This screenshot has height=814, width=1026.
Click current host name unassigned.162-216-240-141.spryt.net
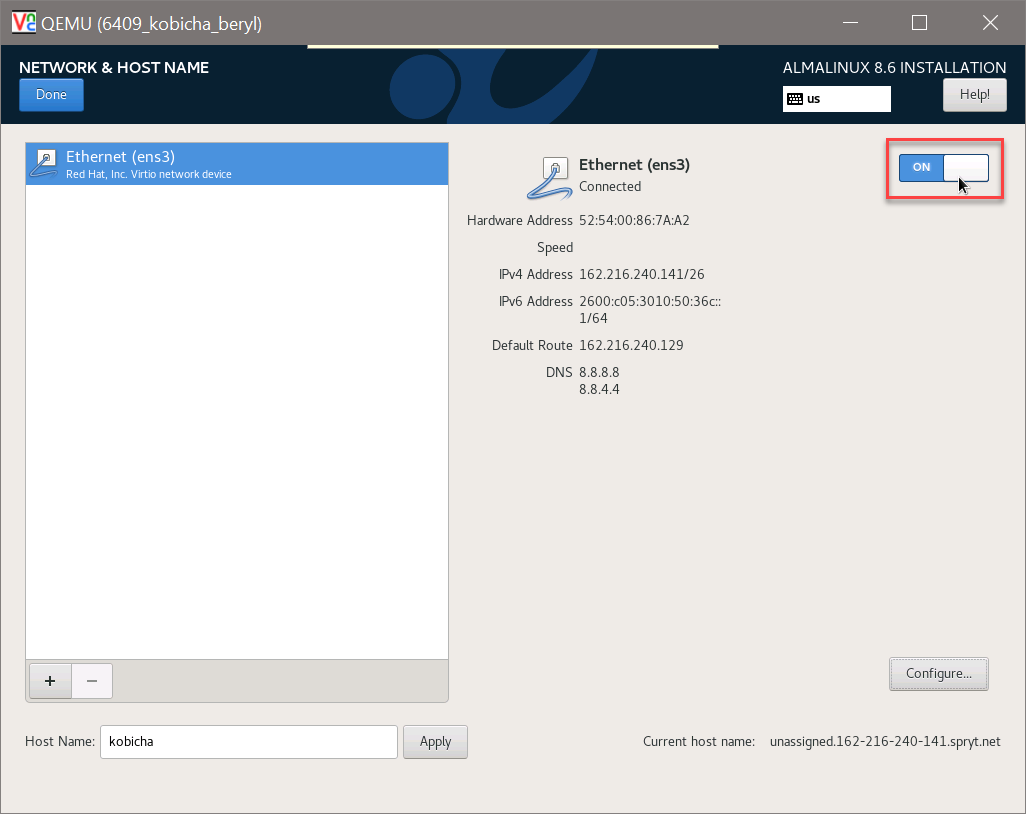point(885,742)
